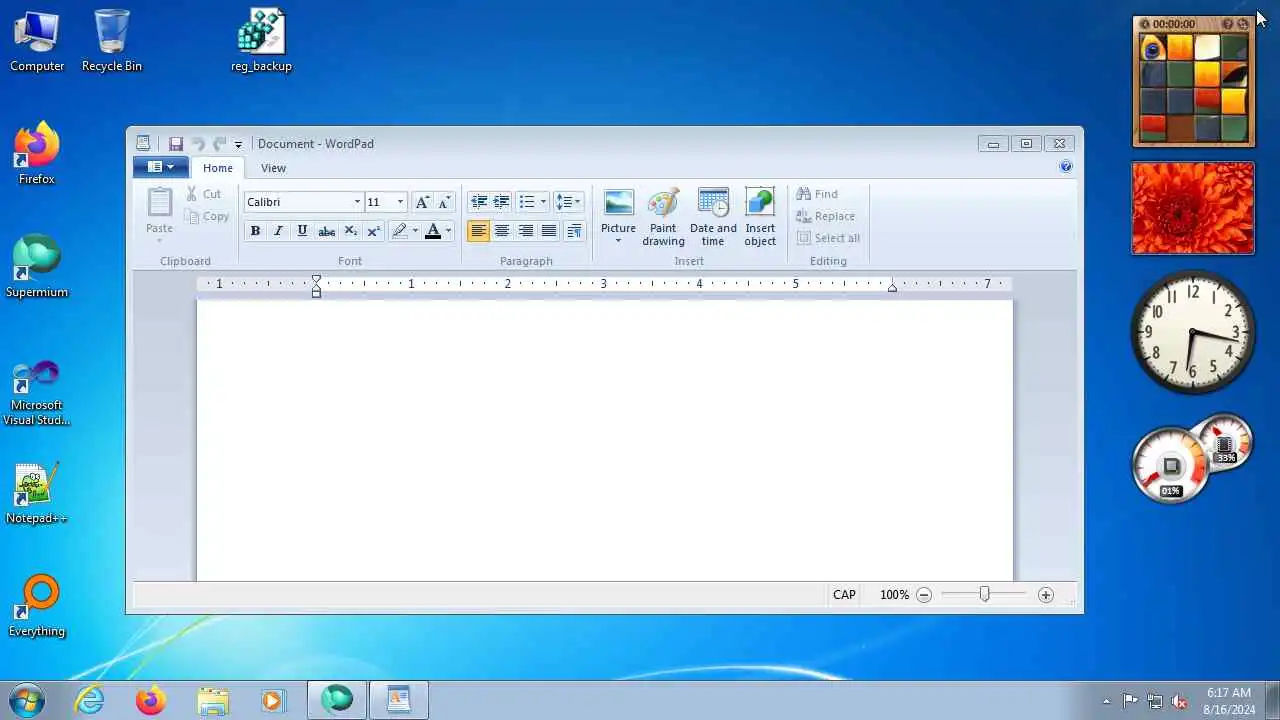Click the 100% zoom level text
Screen dimensions: 1280x720
(x=894, y=595)
